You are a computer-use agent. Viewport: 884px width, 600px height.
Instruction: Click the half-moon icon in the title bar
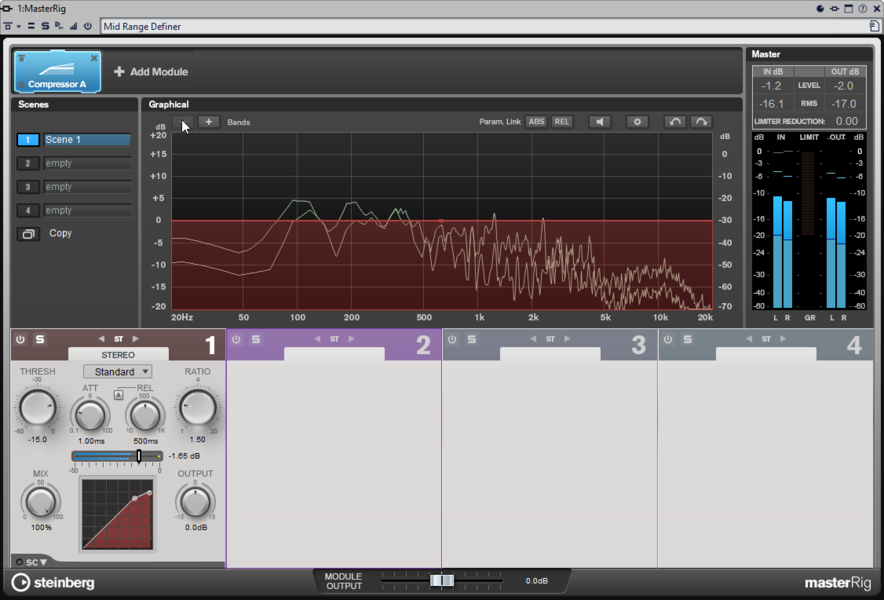(x=820, y=8)
